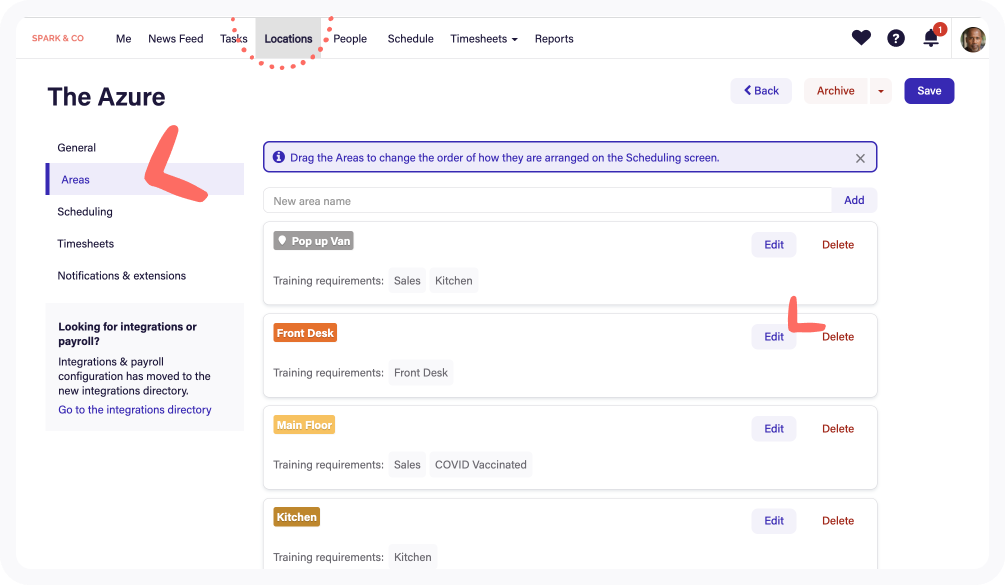Open notifications from the bell icon
The image size is (1005, 585).
click(x=929, y=38)
